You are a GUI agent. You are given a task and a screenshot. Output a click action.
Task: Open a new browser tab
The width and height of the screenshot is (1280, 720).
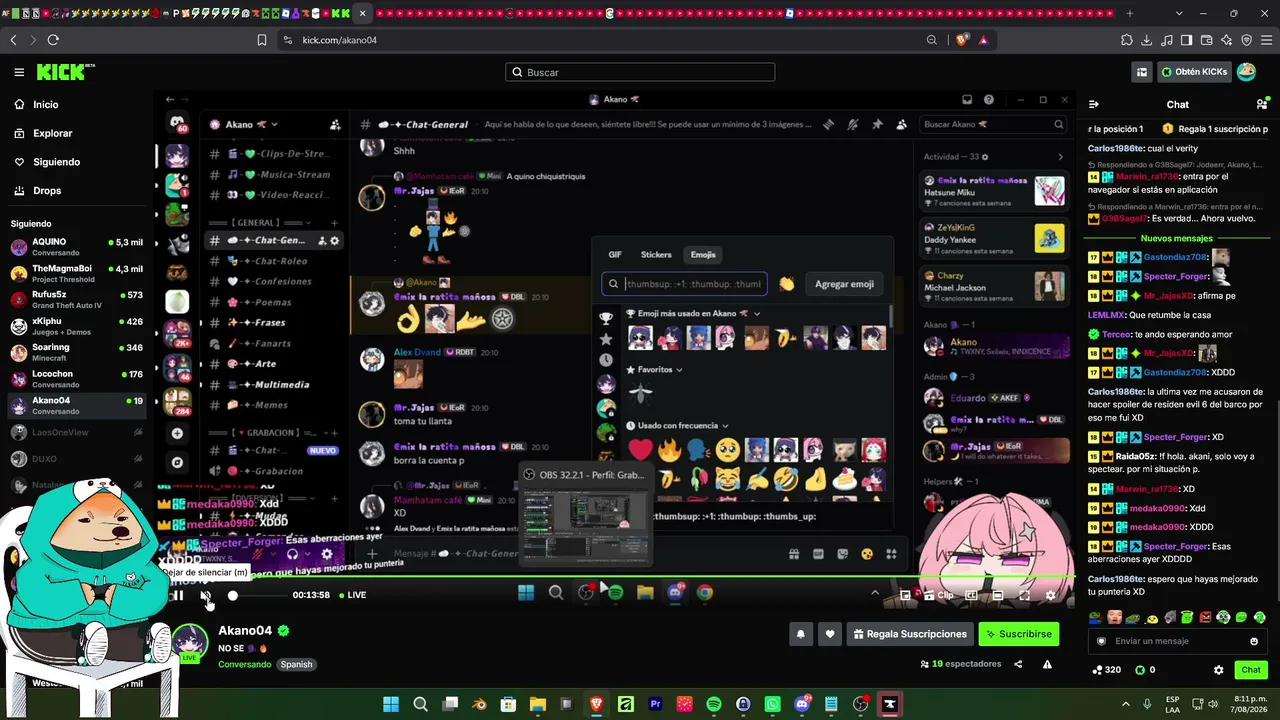pyautogui.click(x=1130, y=13)
